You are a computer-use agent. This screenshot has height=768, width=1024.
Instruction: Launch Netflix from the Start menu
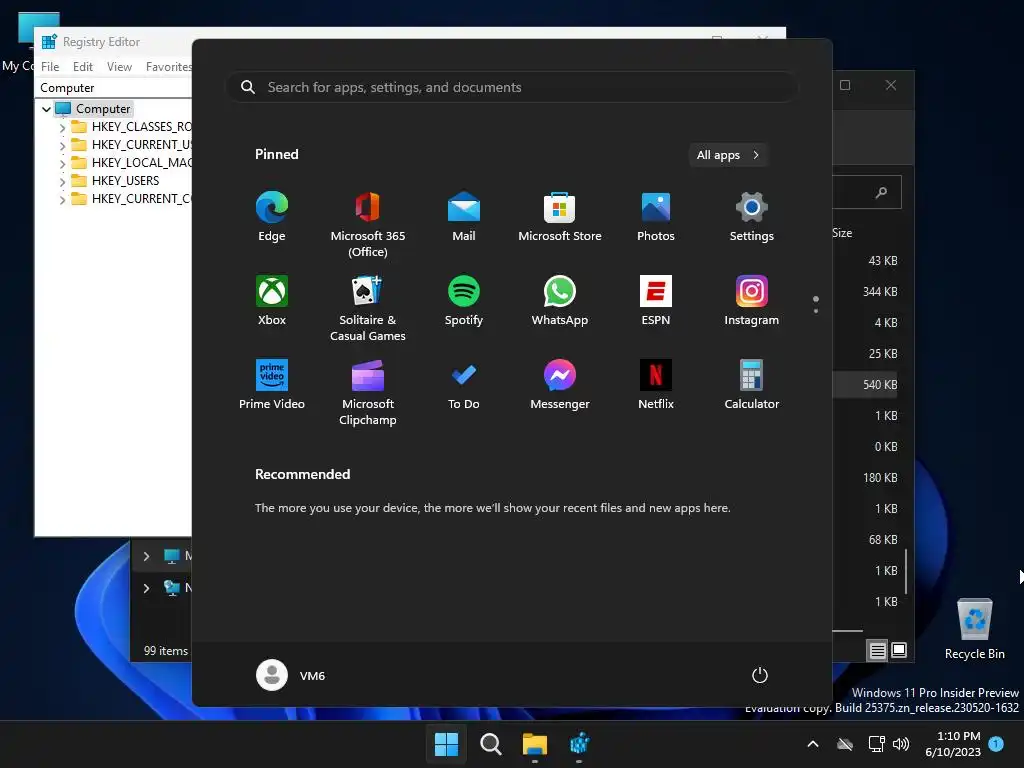(656, 385)
